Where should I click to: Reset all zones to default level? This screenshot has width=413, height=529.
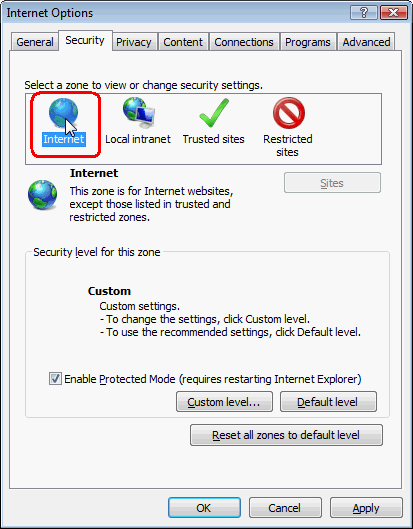click(286, 435)
